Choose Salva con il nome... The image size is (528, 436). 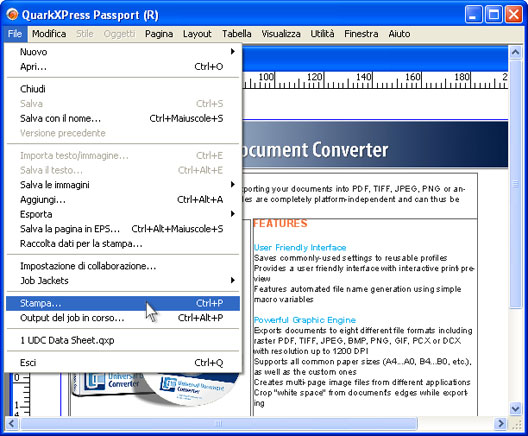(123, 119)
